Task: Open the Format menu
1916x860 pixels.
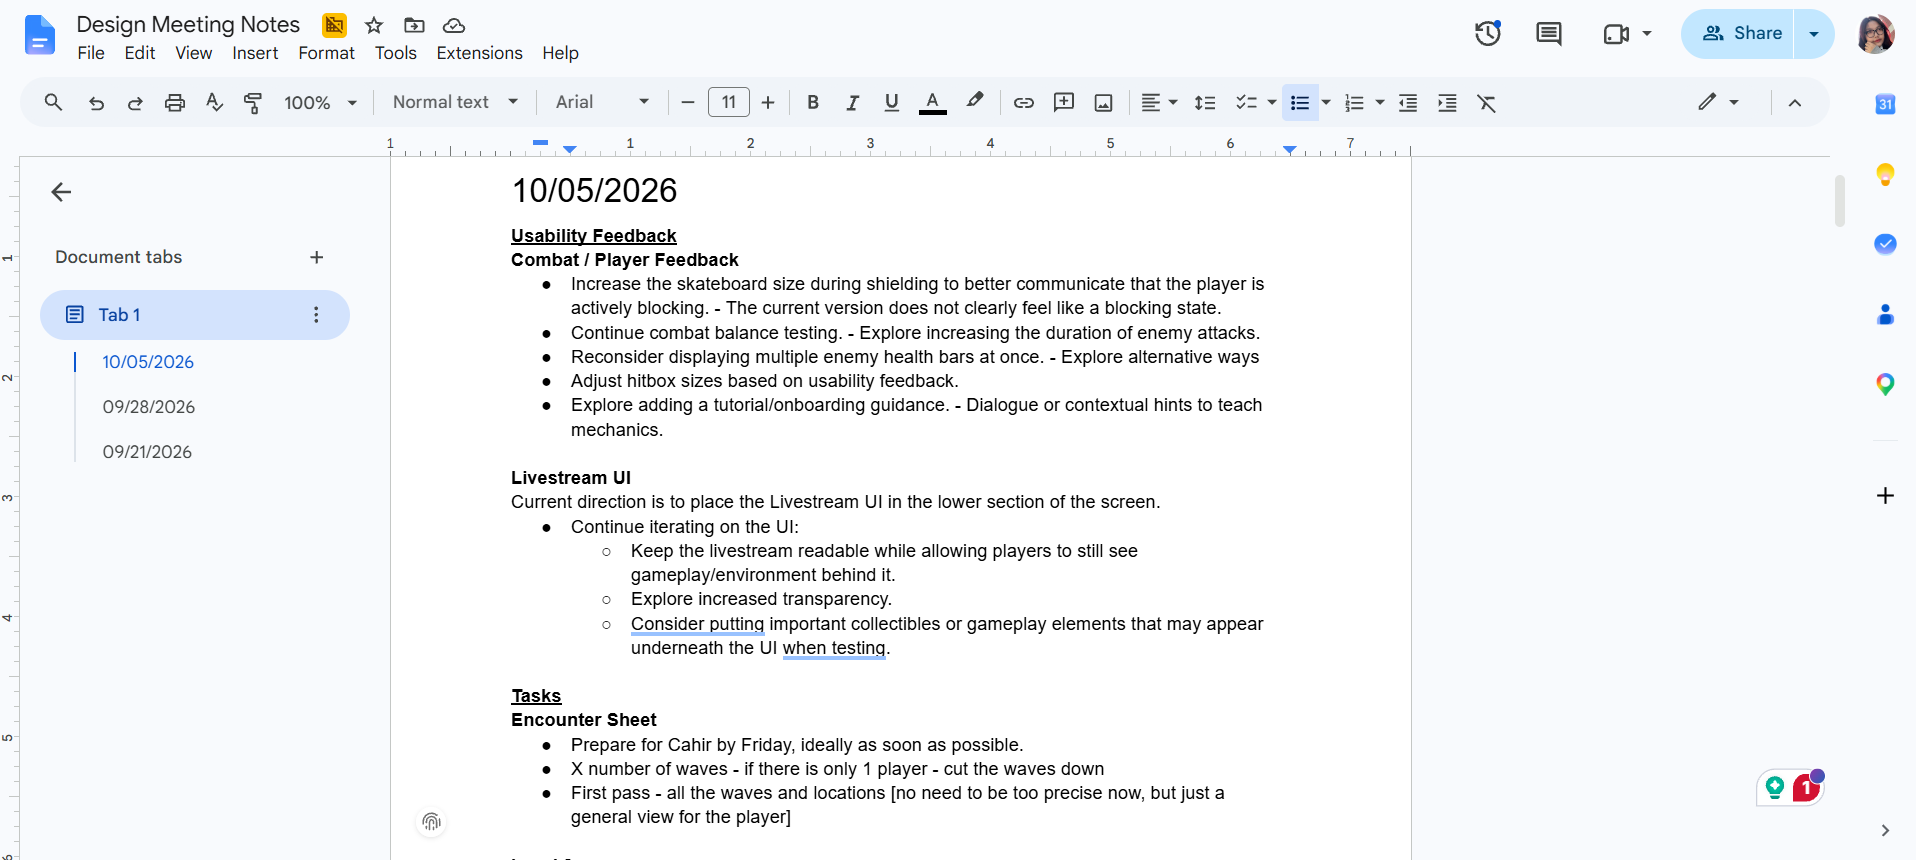Action: coord(326,53)
